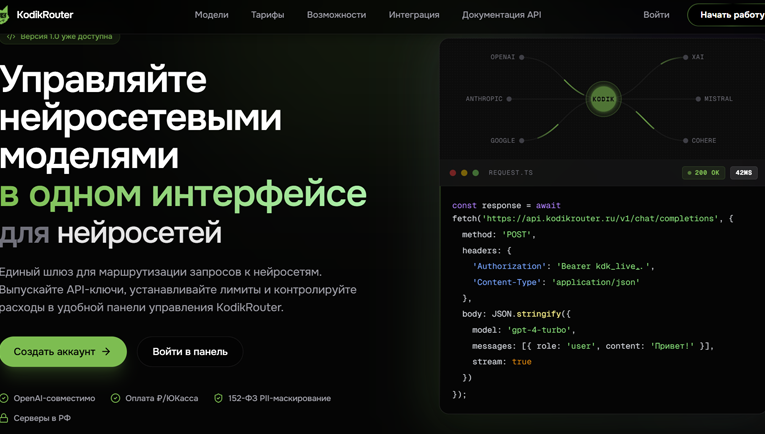Click the 200 OK status badge
The image size is (765, 434).
[703, 173]
